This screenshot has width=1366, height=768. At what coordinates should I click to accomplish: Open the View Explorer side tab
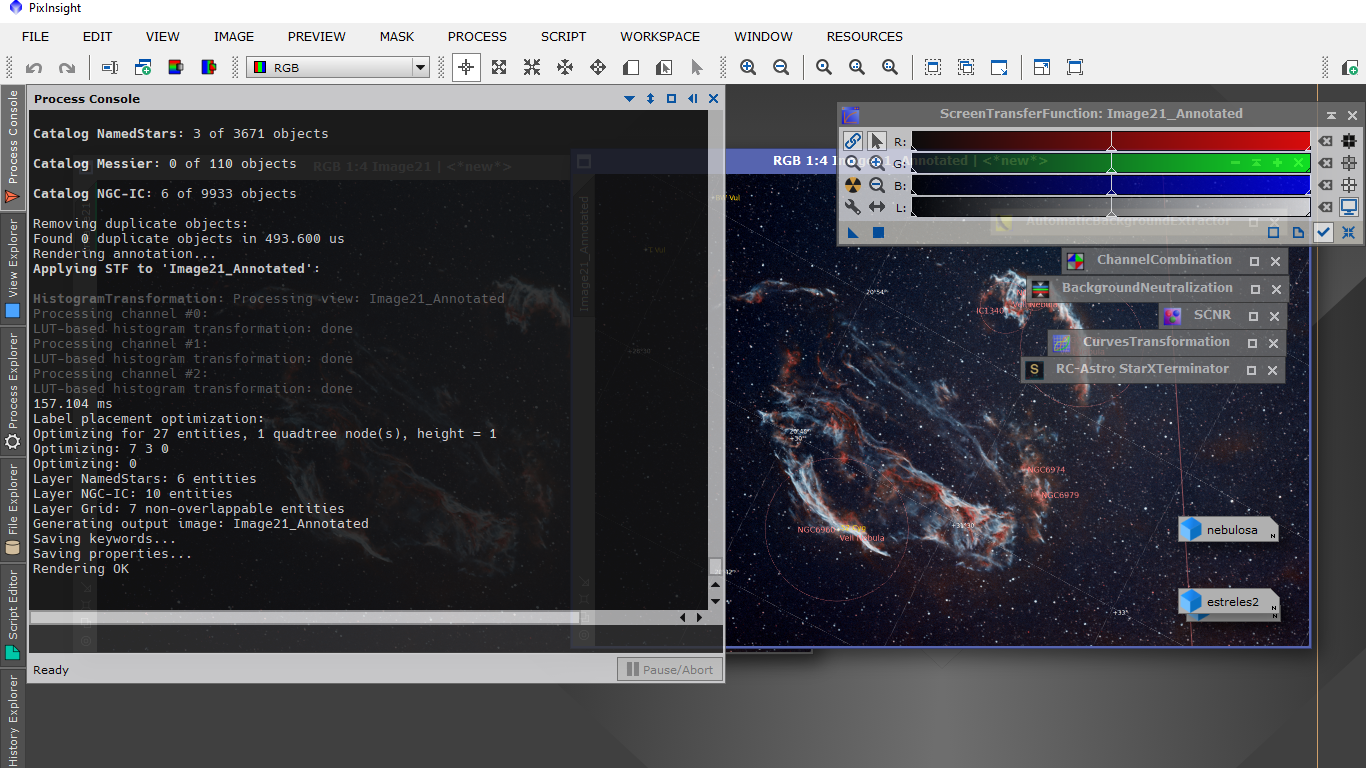coord(13,271)
